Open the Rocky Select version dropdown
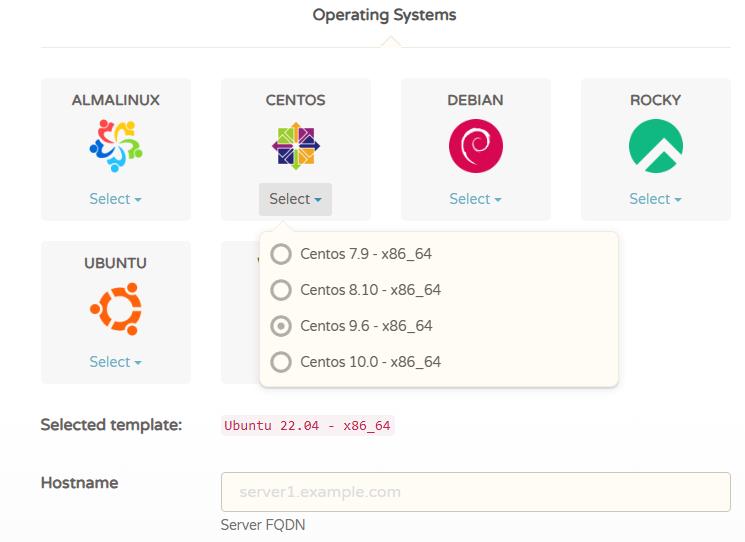Screen dimensions: 745x542 pos(655,199)
